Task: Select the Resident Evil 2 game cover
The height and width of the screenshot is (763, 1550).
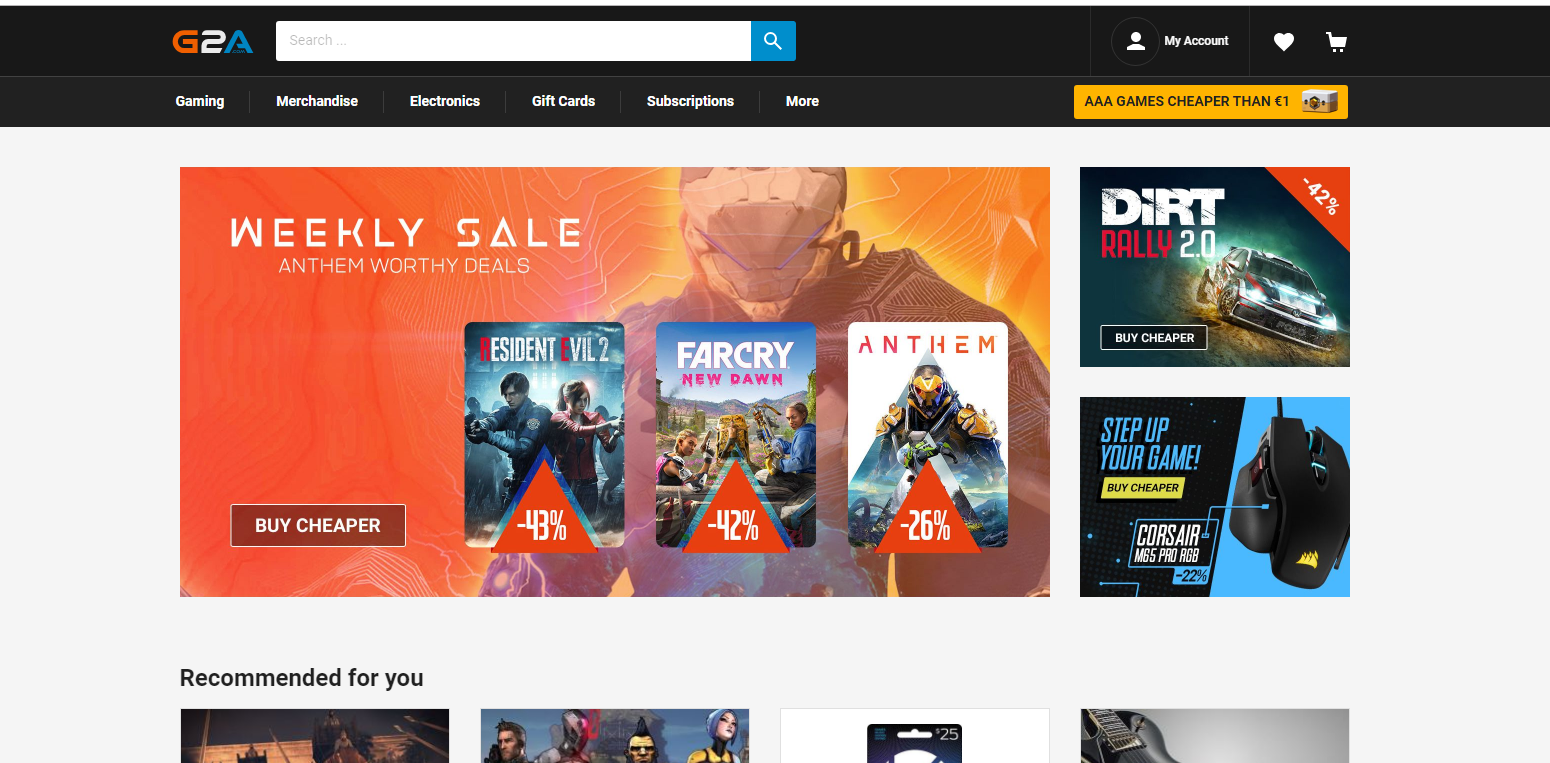Action: (544, 434)
